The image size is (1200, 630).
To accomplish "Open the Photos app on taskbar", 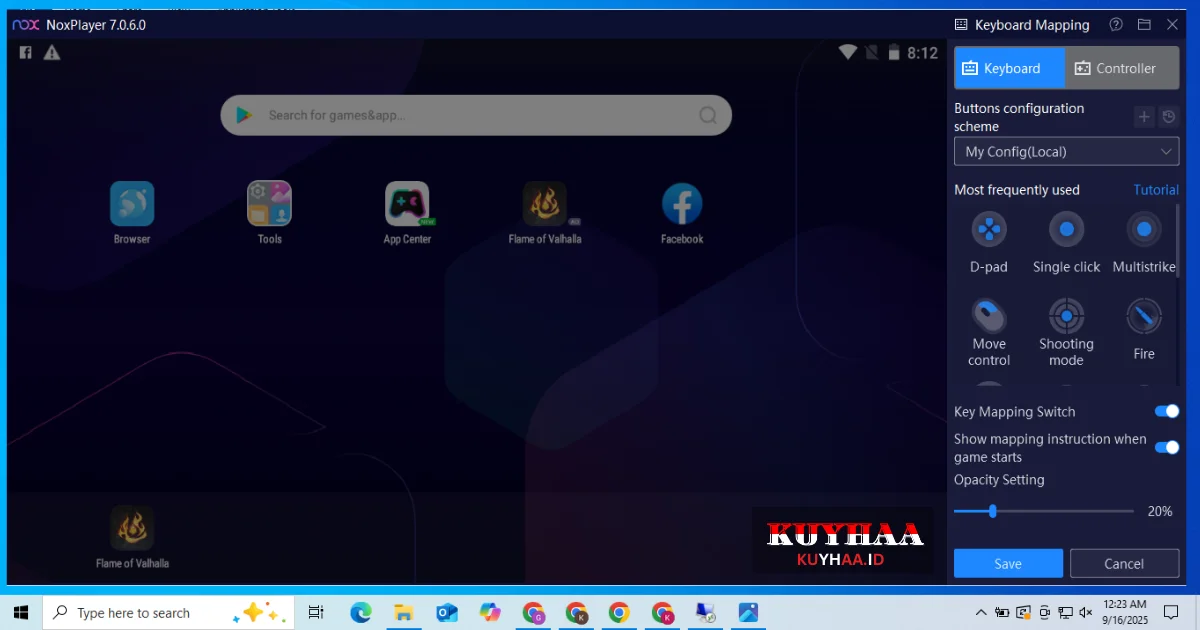I will 748,612.
